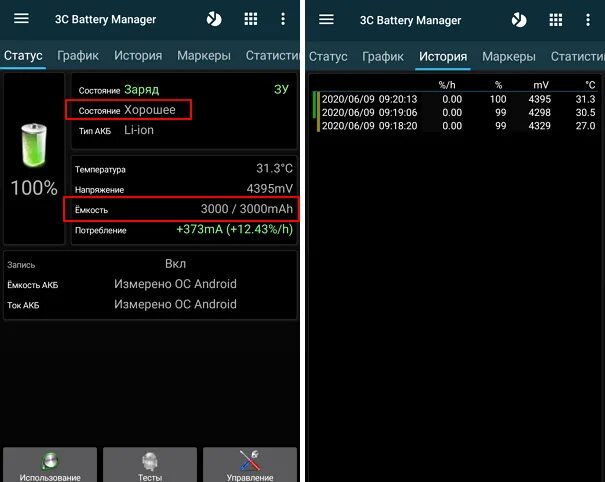This screenshot has width=605, height=482.
Task: Tap consumption value +373mA (+12.43%/h)
Action: pos(235,229)
